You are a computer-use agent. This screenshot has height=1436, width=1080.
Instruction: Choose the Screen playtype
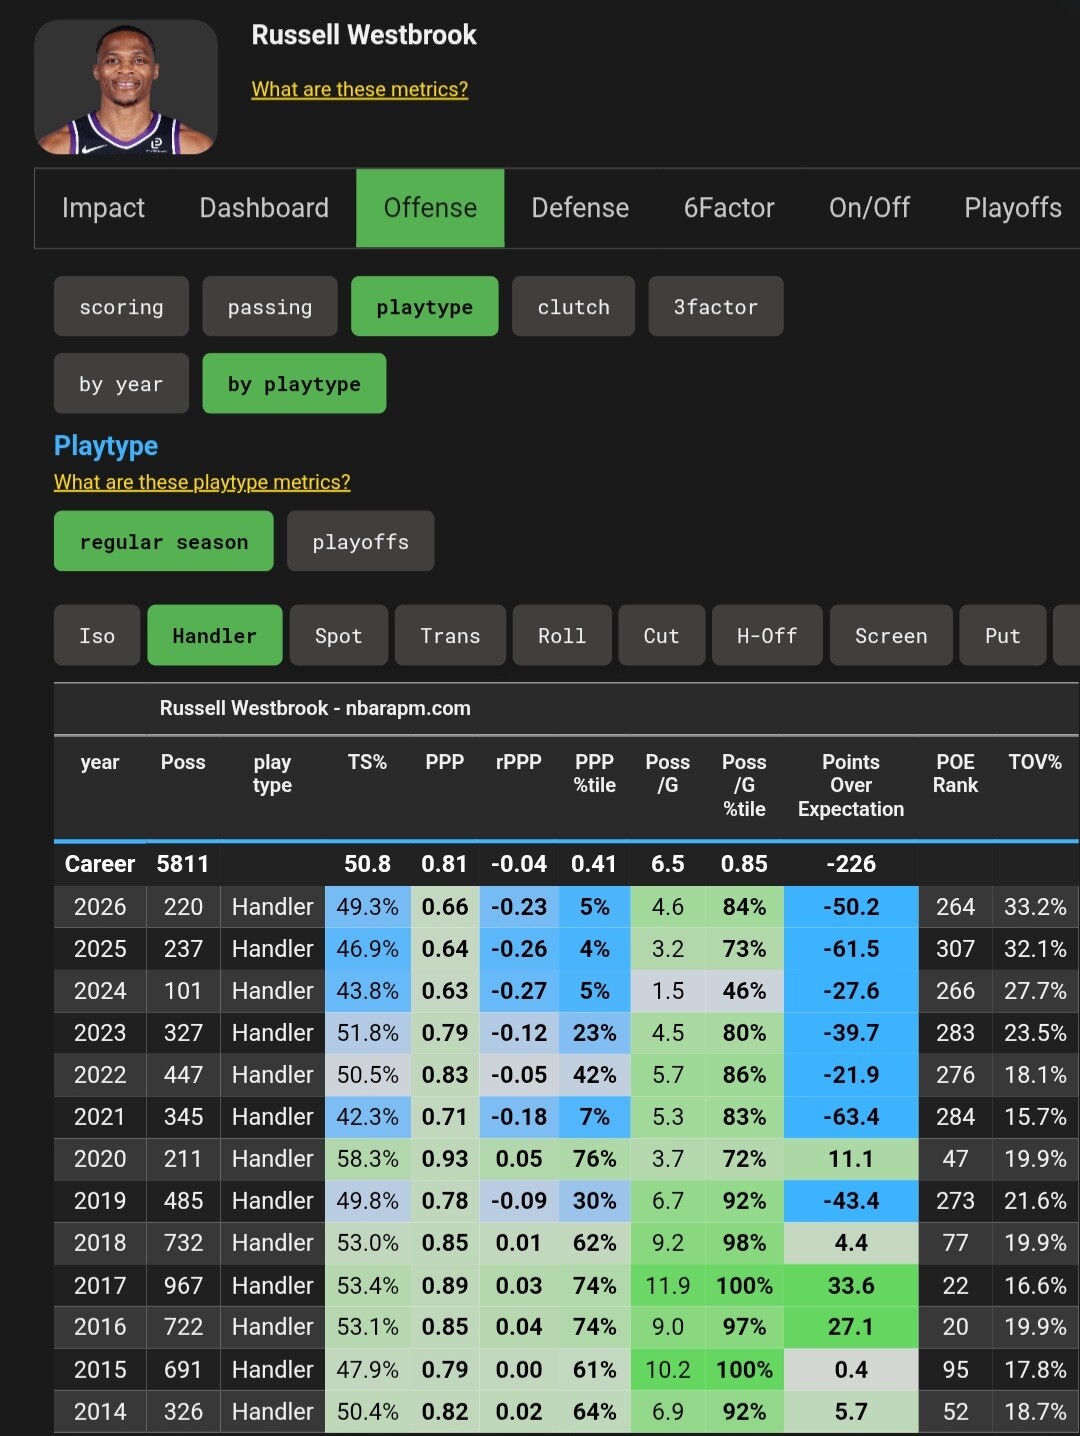pyautogui.click(x=891, y=635)
